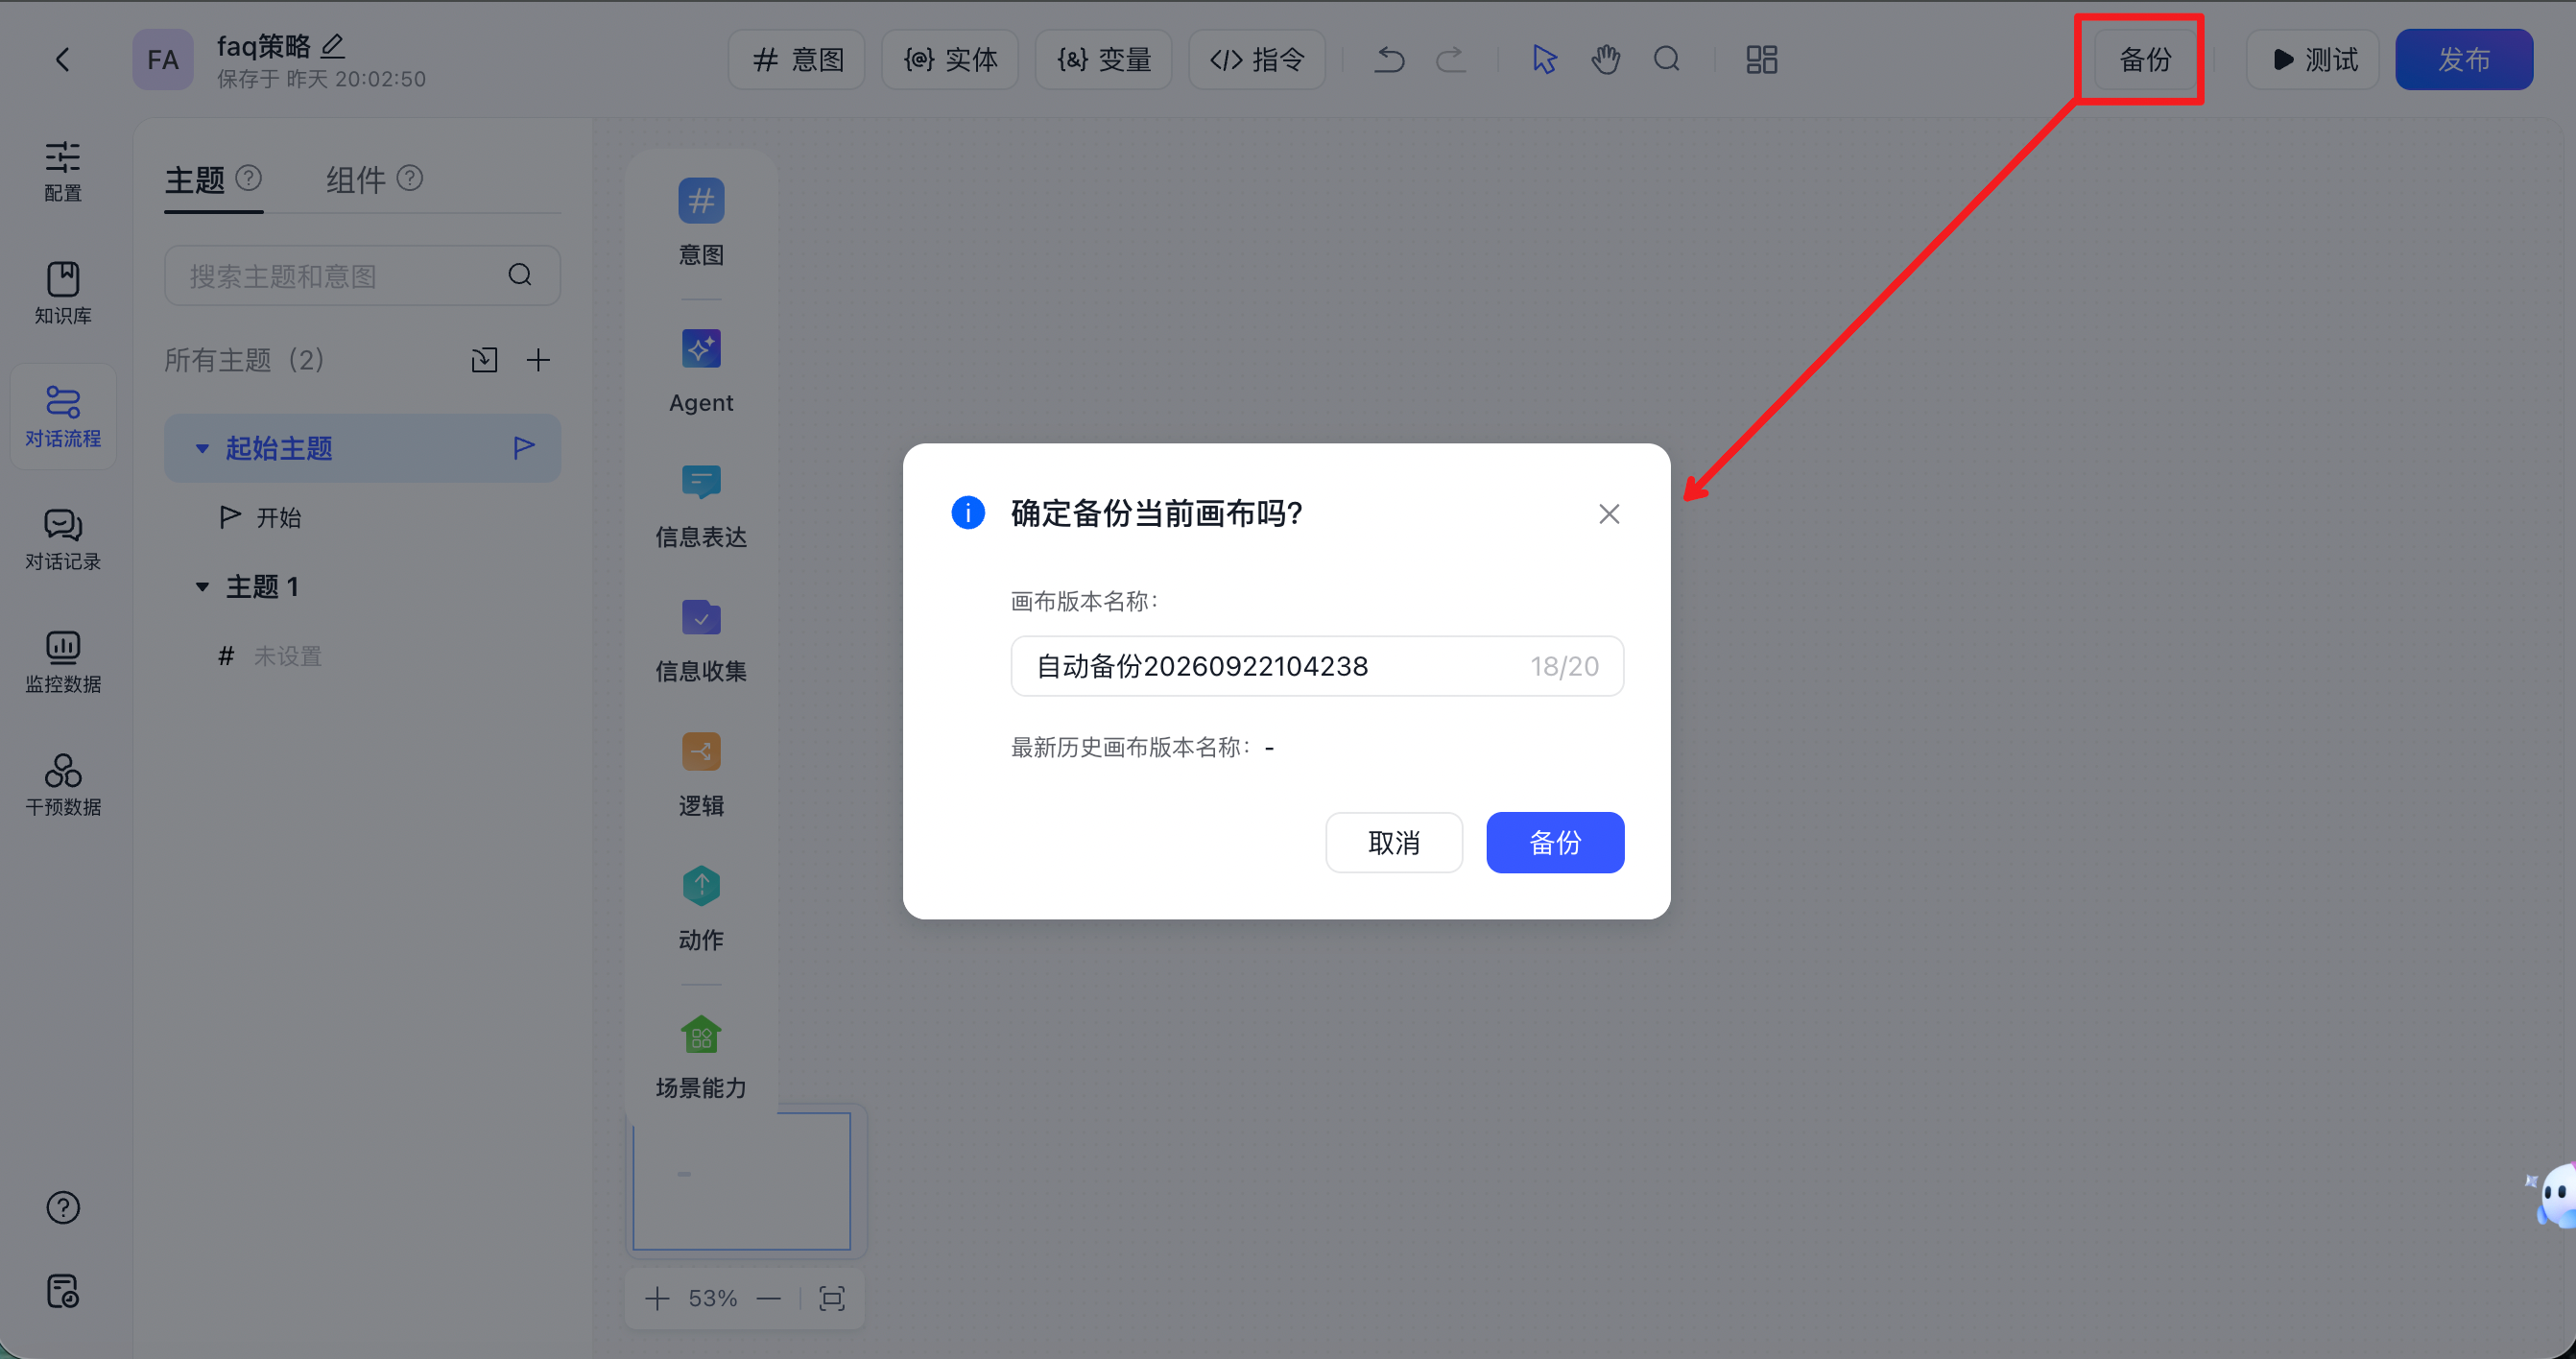The height and width of the screenshot is (1359, 2576).
Task: Click the undo arrow icon
Action: (1390, 60)
